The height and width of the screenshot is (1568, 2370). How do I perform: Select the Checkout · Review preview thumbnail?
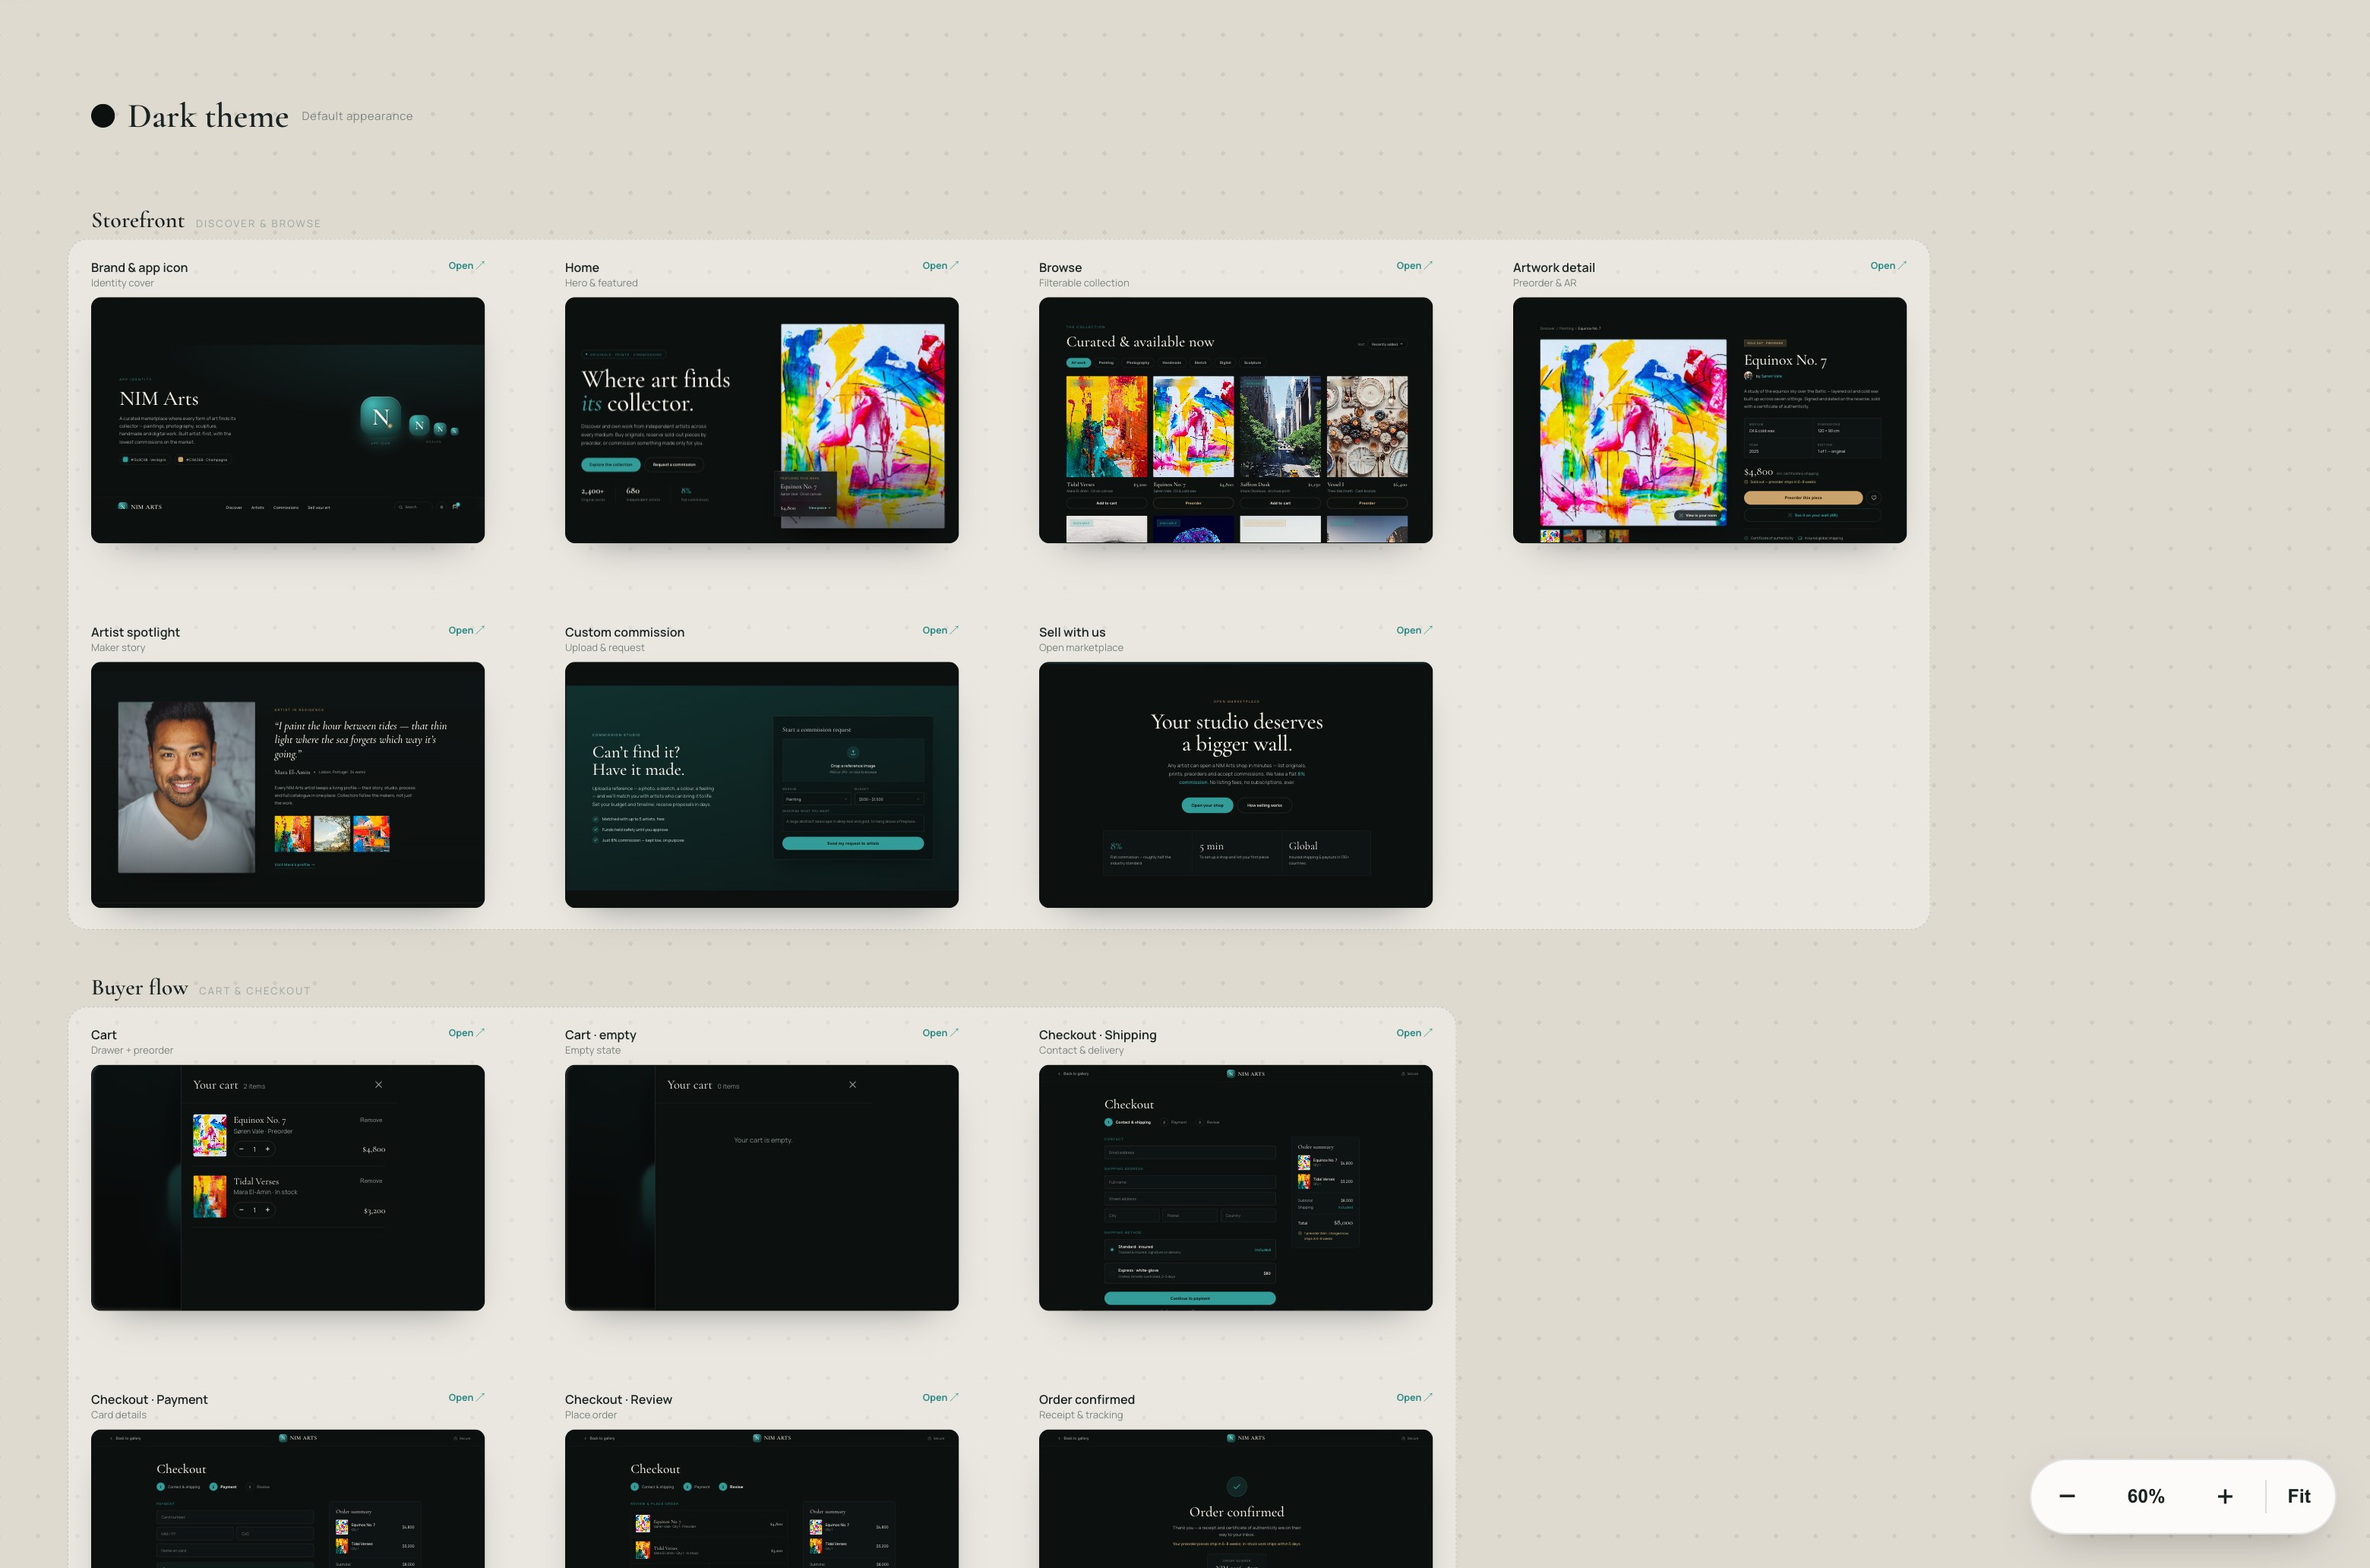762,1499
